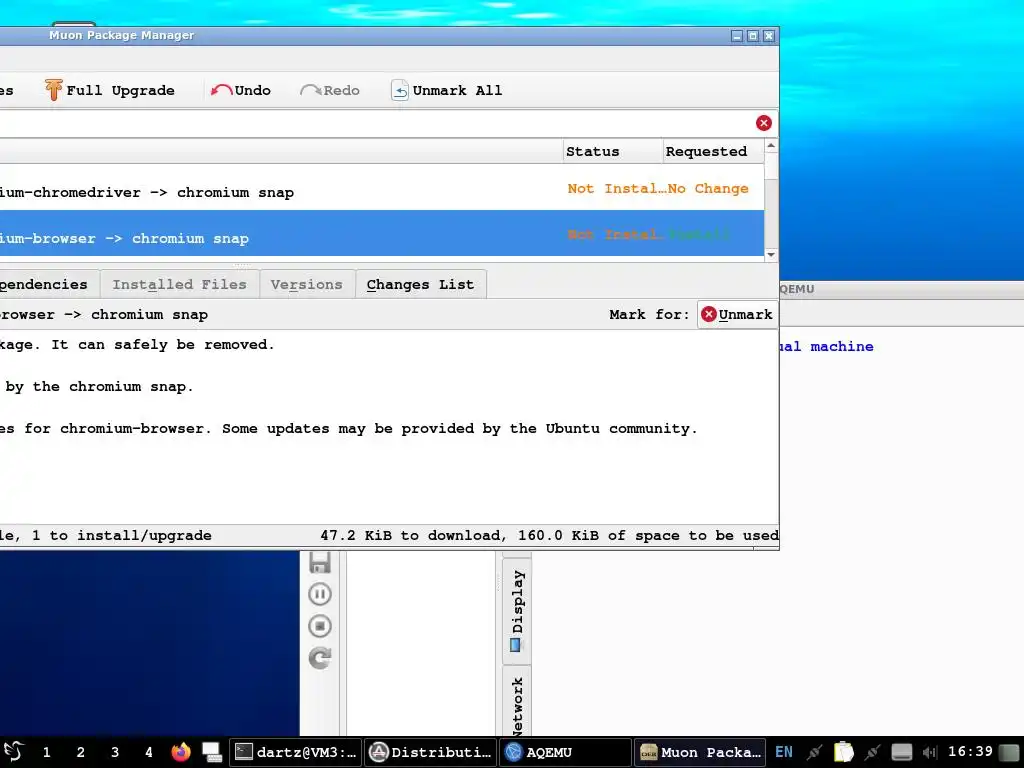
Task: Open the Display tab in AQEMU
Action: pyautogui.click(x=517, y=610)
